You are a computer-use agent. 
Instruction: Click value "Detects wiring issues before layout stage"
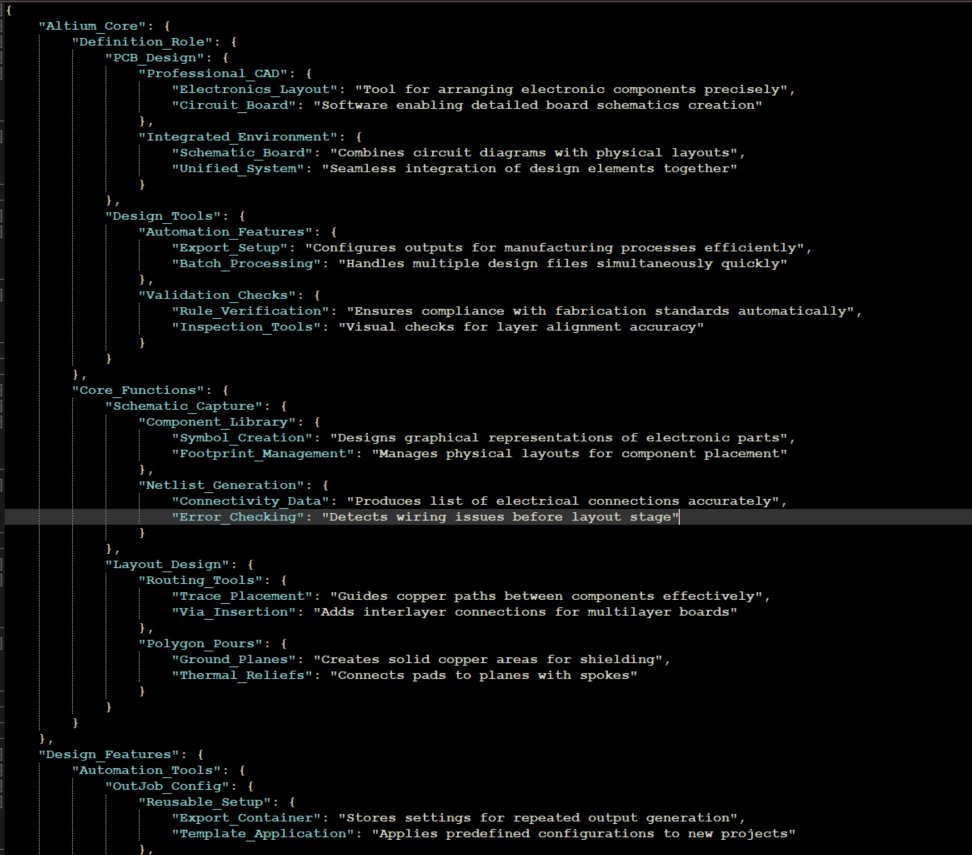[x=500, y=517]
